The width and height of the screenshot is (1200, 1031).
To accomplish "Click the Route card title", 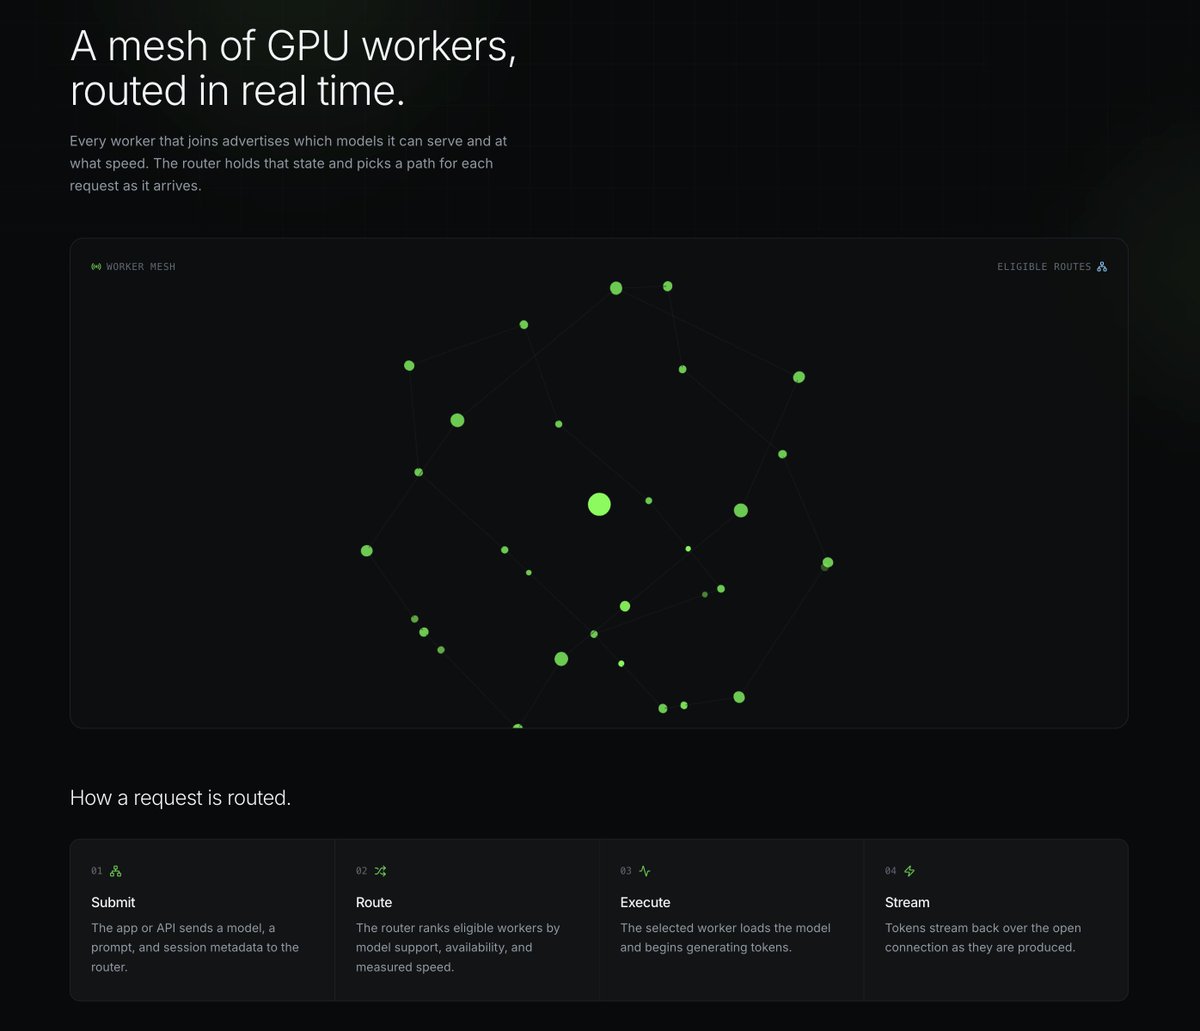I will point(374,902).
